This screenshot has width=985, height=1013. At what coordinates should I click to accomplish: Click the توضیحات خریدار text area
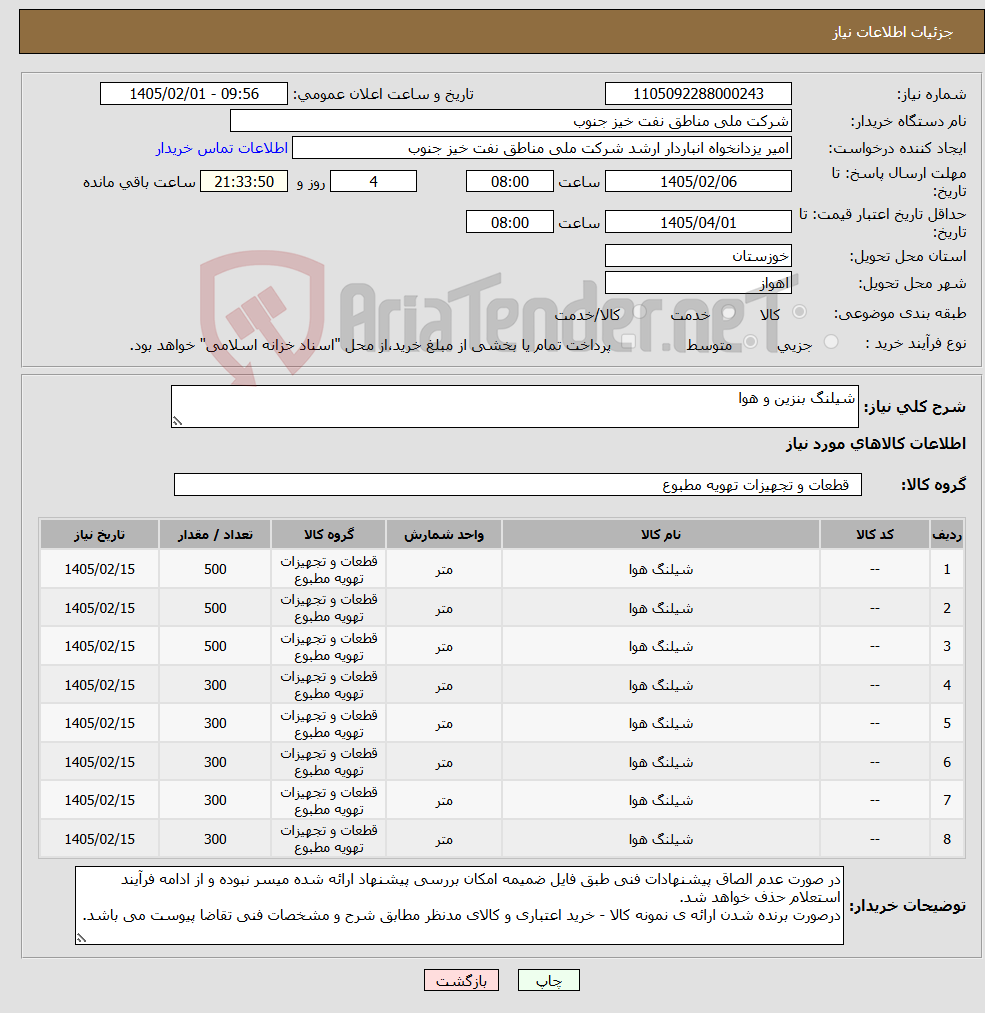click(x=459, y=905)
